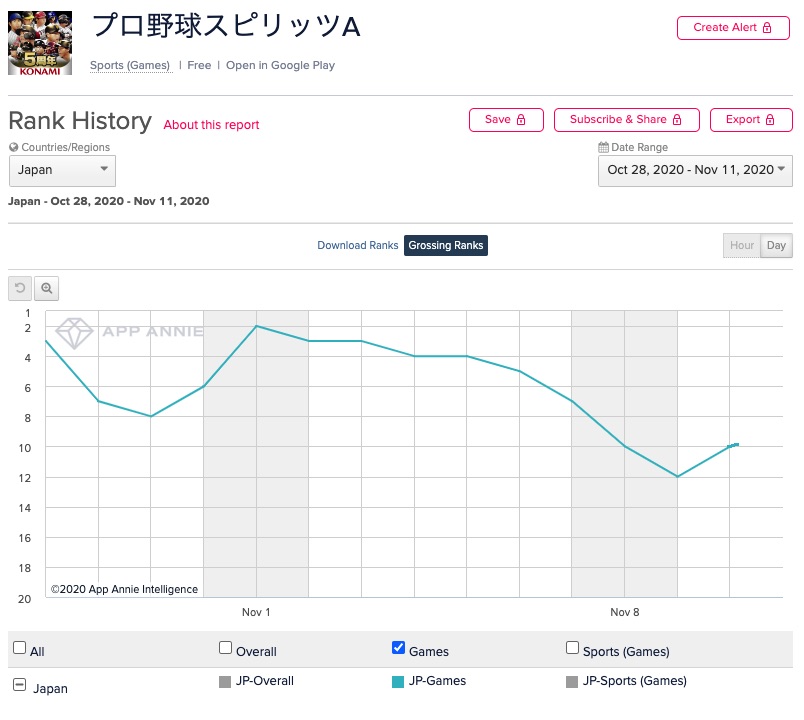Activate the magnifier zoom tool

[47, 288]
